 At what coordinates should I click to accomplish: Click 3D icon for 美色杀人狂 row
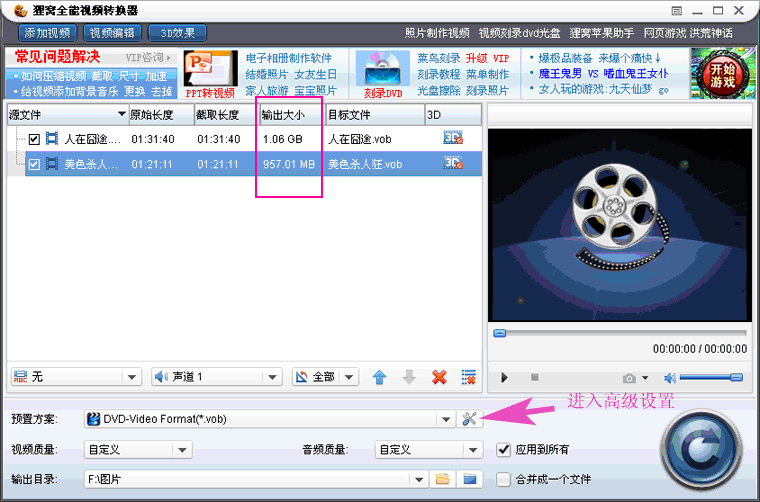[453, 163]
